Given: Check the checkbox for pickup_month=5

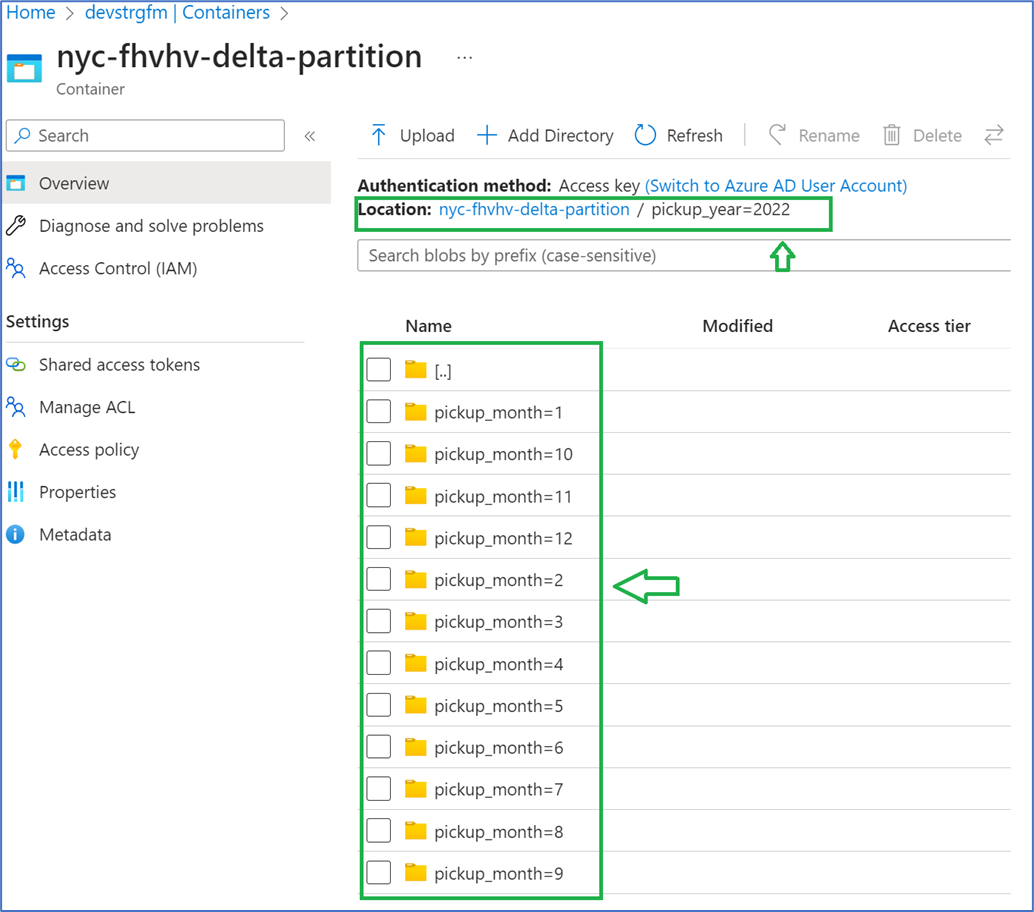Looking at the screenshot, I should tap(378, 705).
